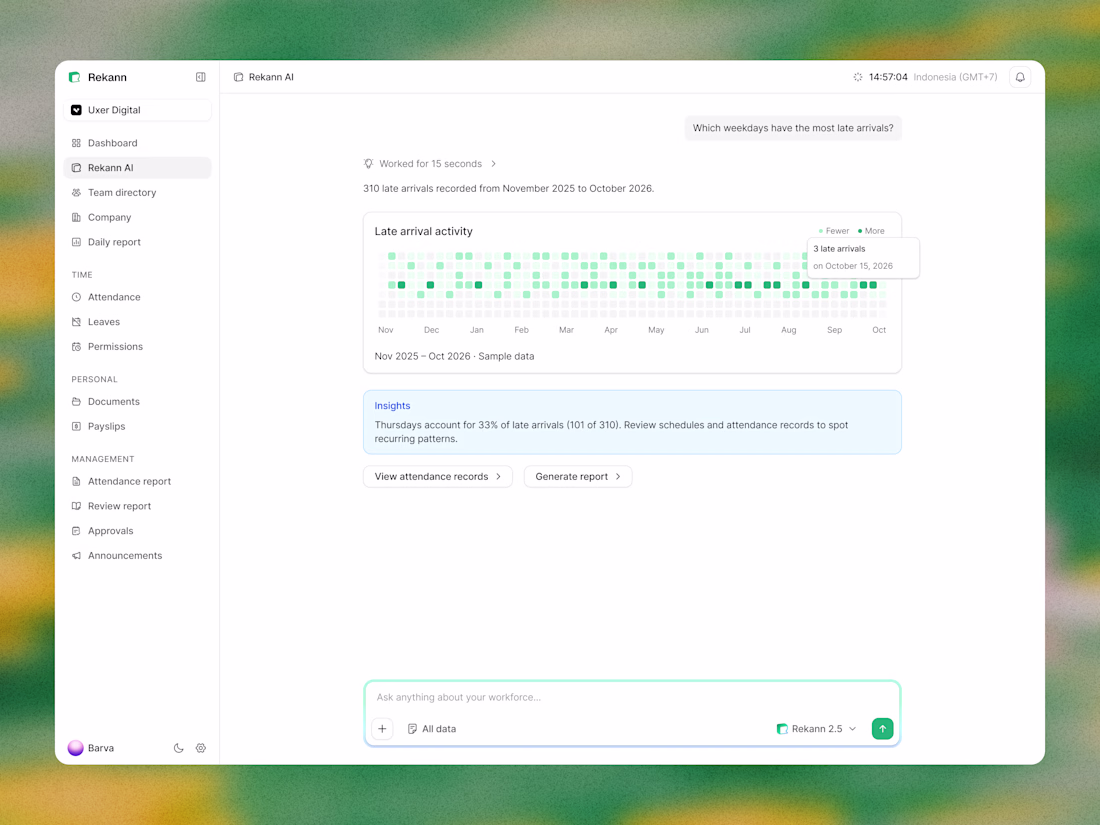Go to Dashboard in the sidebar
1100x825 pixels.
[x=138, y=143]
